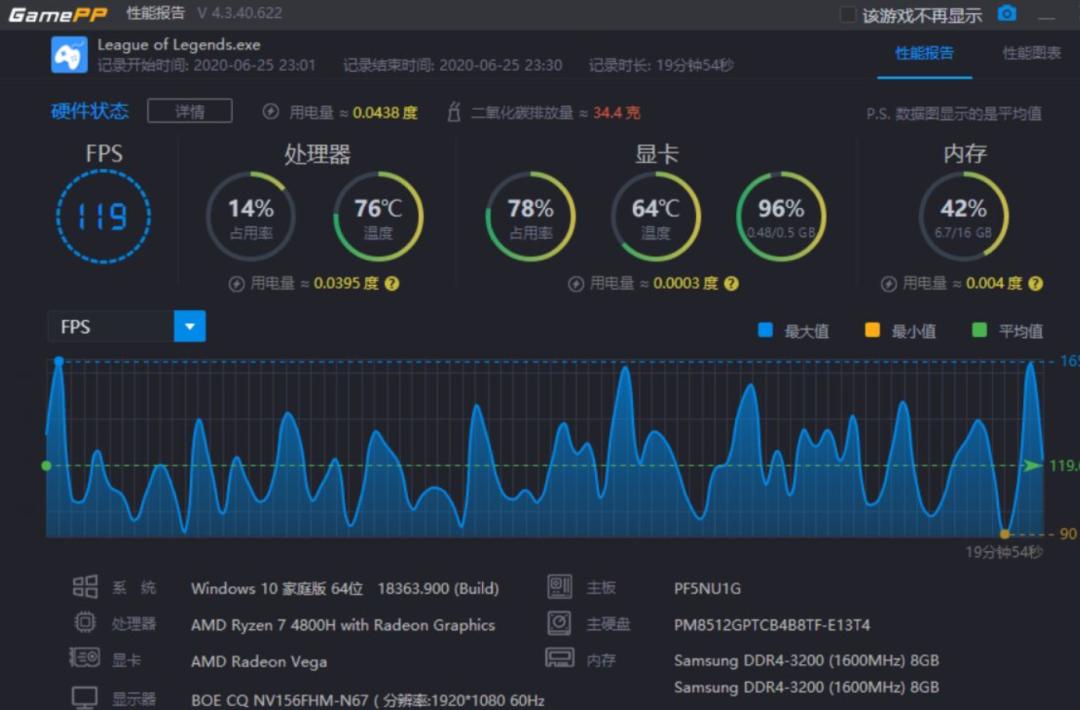Click the 'AMD Radeon Vega' text
This screenshot has height=710, width=1080.
[x=259, y=661]
